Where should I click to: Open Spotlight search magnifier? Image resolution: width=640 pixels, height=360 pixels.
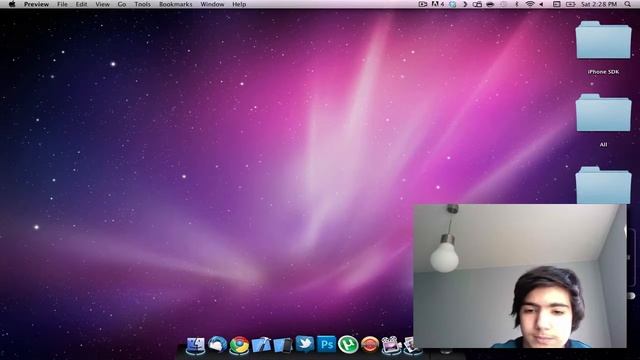[627, 4]
